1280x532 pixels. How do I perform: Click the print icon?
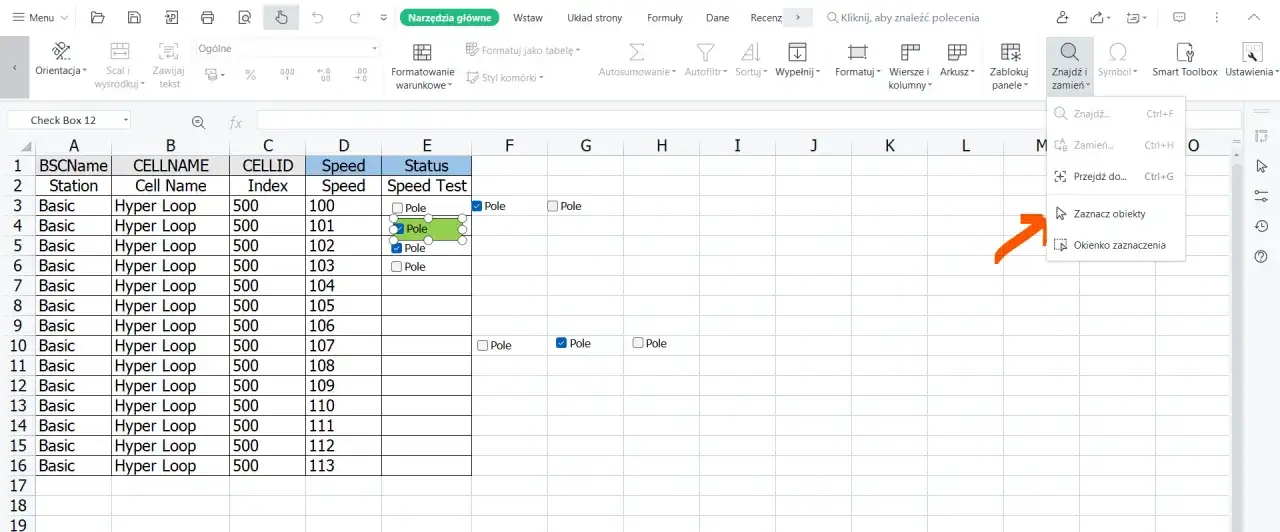click(x=208, y=18)
